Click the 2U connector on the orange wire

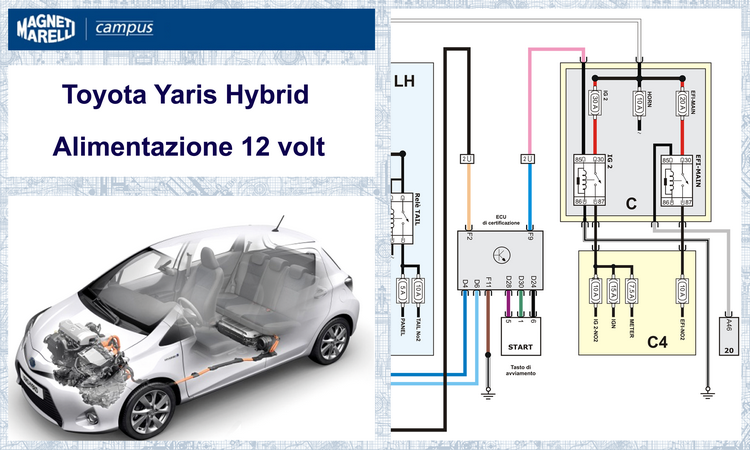[x=467, y=159]
